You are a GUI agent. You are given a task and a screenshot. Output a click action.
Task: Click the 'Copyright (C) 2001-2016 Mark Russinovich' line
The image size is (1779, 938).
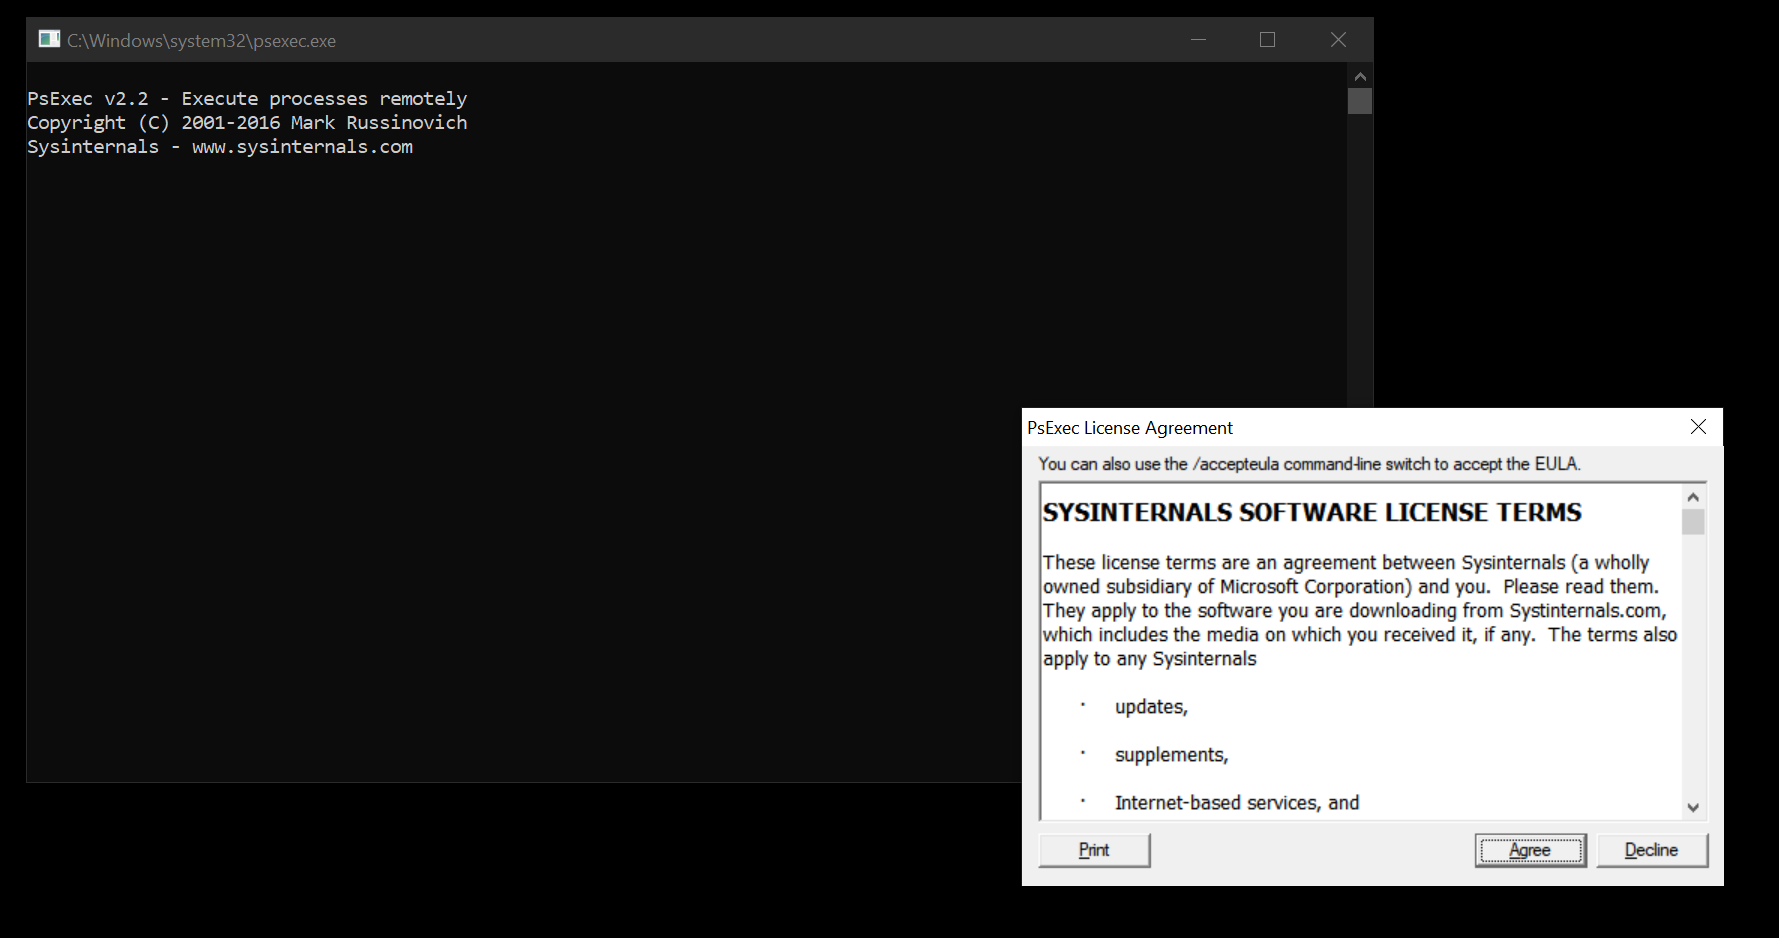click(x=247, y=123)
